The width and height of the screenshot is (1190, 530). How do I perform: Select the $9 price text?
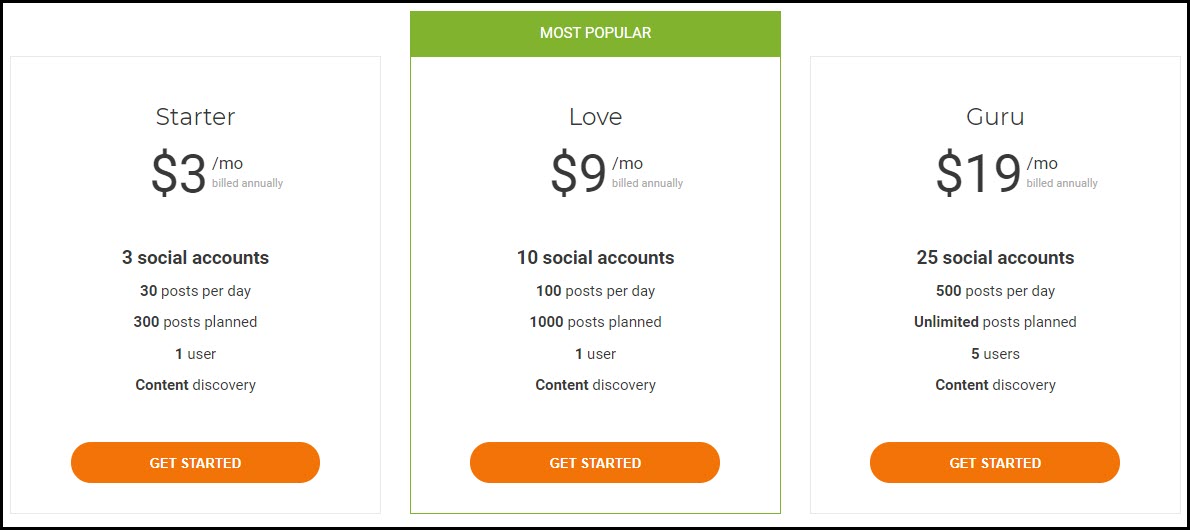[x=578, y=174]
